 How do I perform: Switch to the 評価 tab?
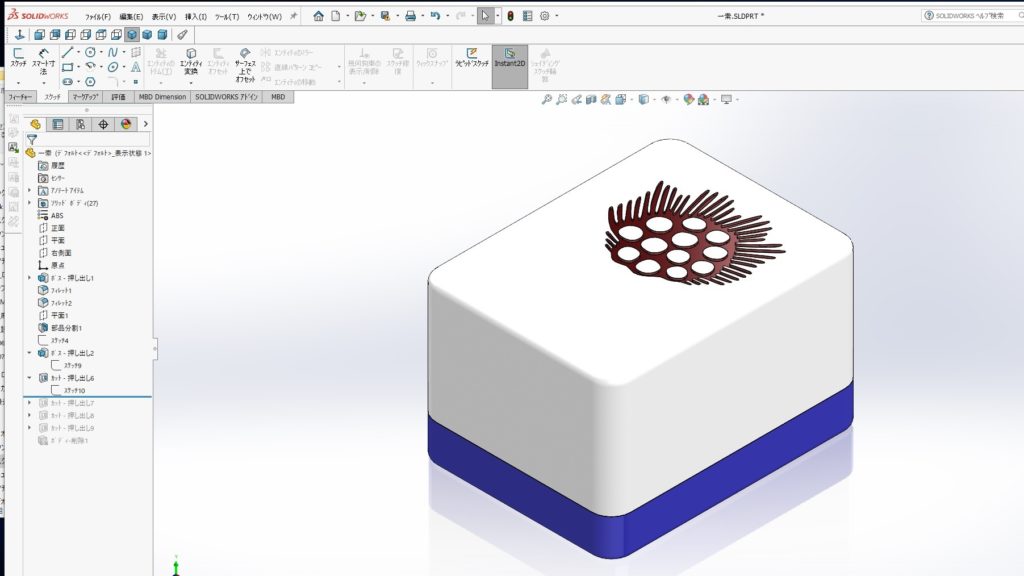point(118,97)
